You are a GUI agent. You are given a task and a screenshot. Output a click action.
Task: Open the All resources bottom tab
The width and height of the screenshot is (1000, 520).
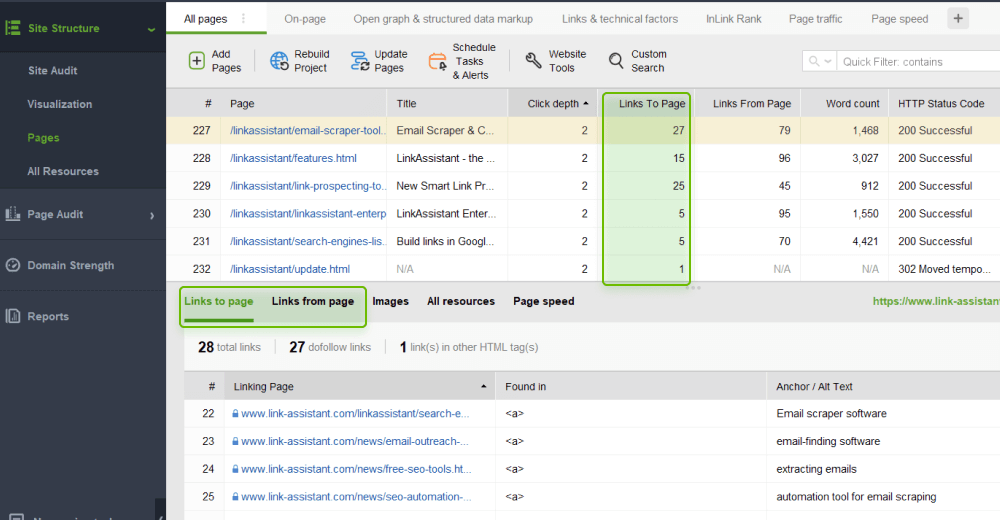point(460,301)
